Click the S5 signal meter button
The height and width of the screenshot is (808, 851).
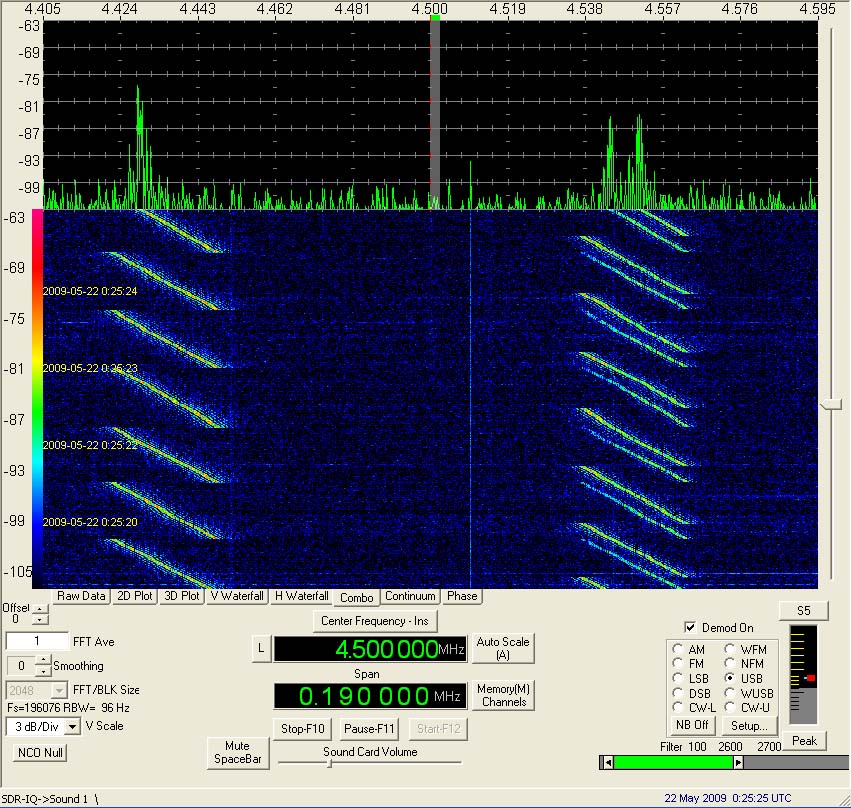pyautogui.click(x=804, y=610)
